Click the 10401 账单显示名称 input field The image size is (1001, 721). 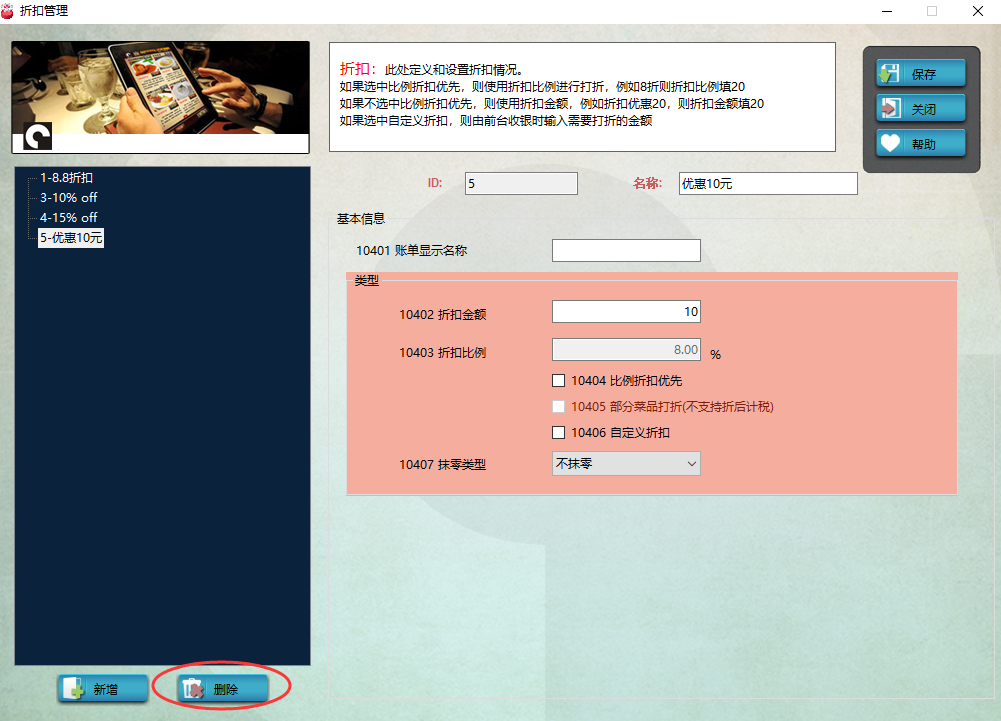(626, 250)
